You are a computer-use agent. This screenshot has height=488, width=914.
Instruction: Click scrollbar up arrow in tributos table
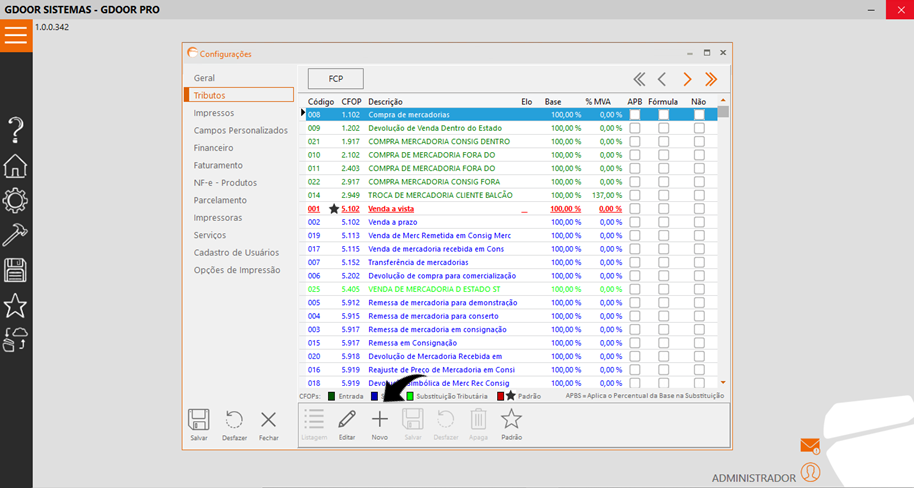pos(723,100)
